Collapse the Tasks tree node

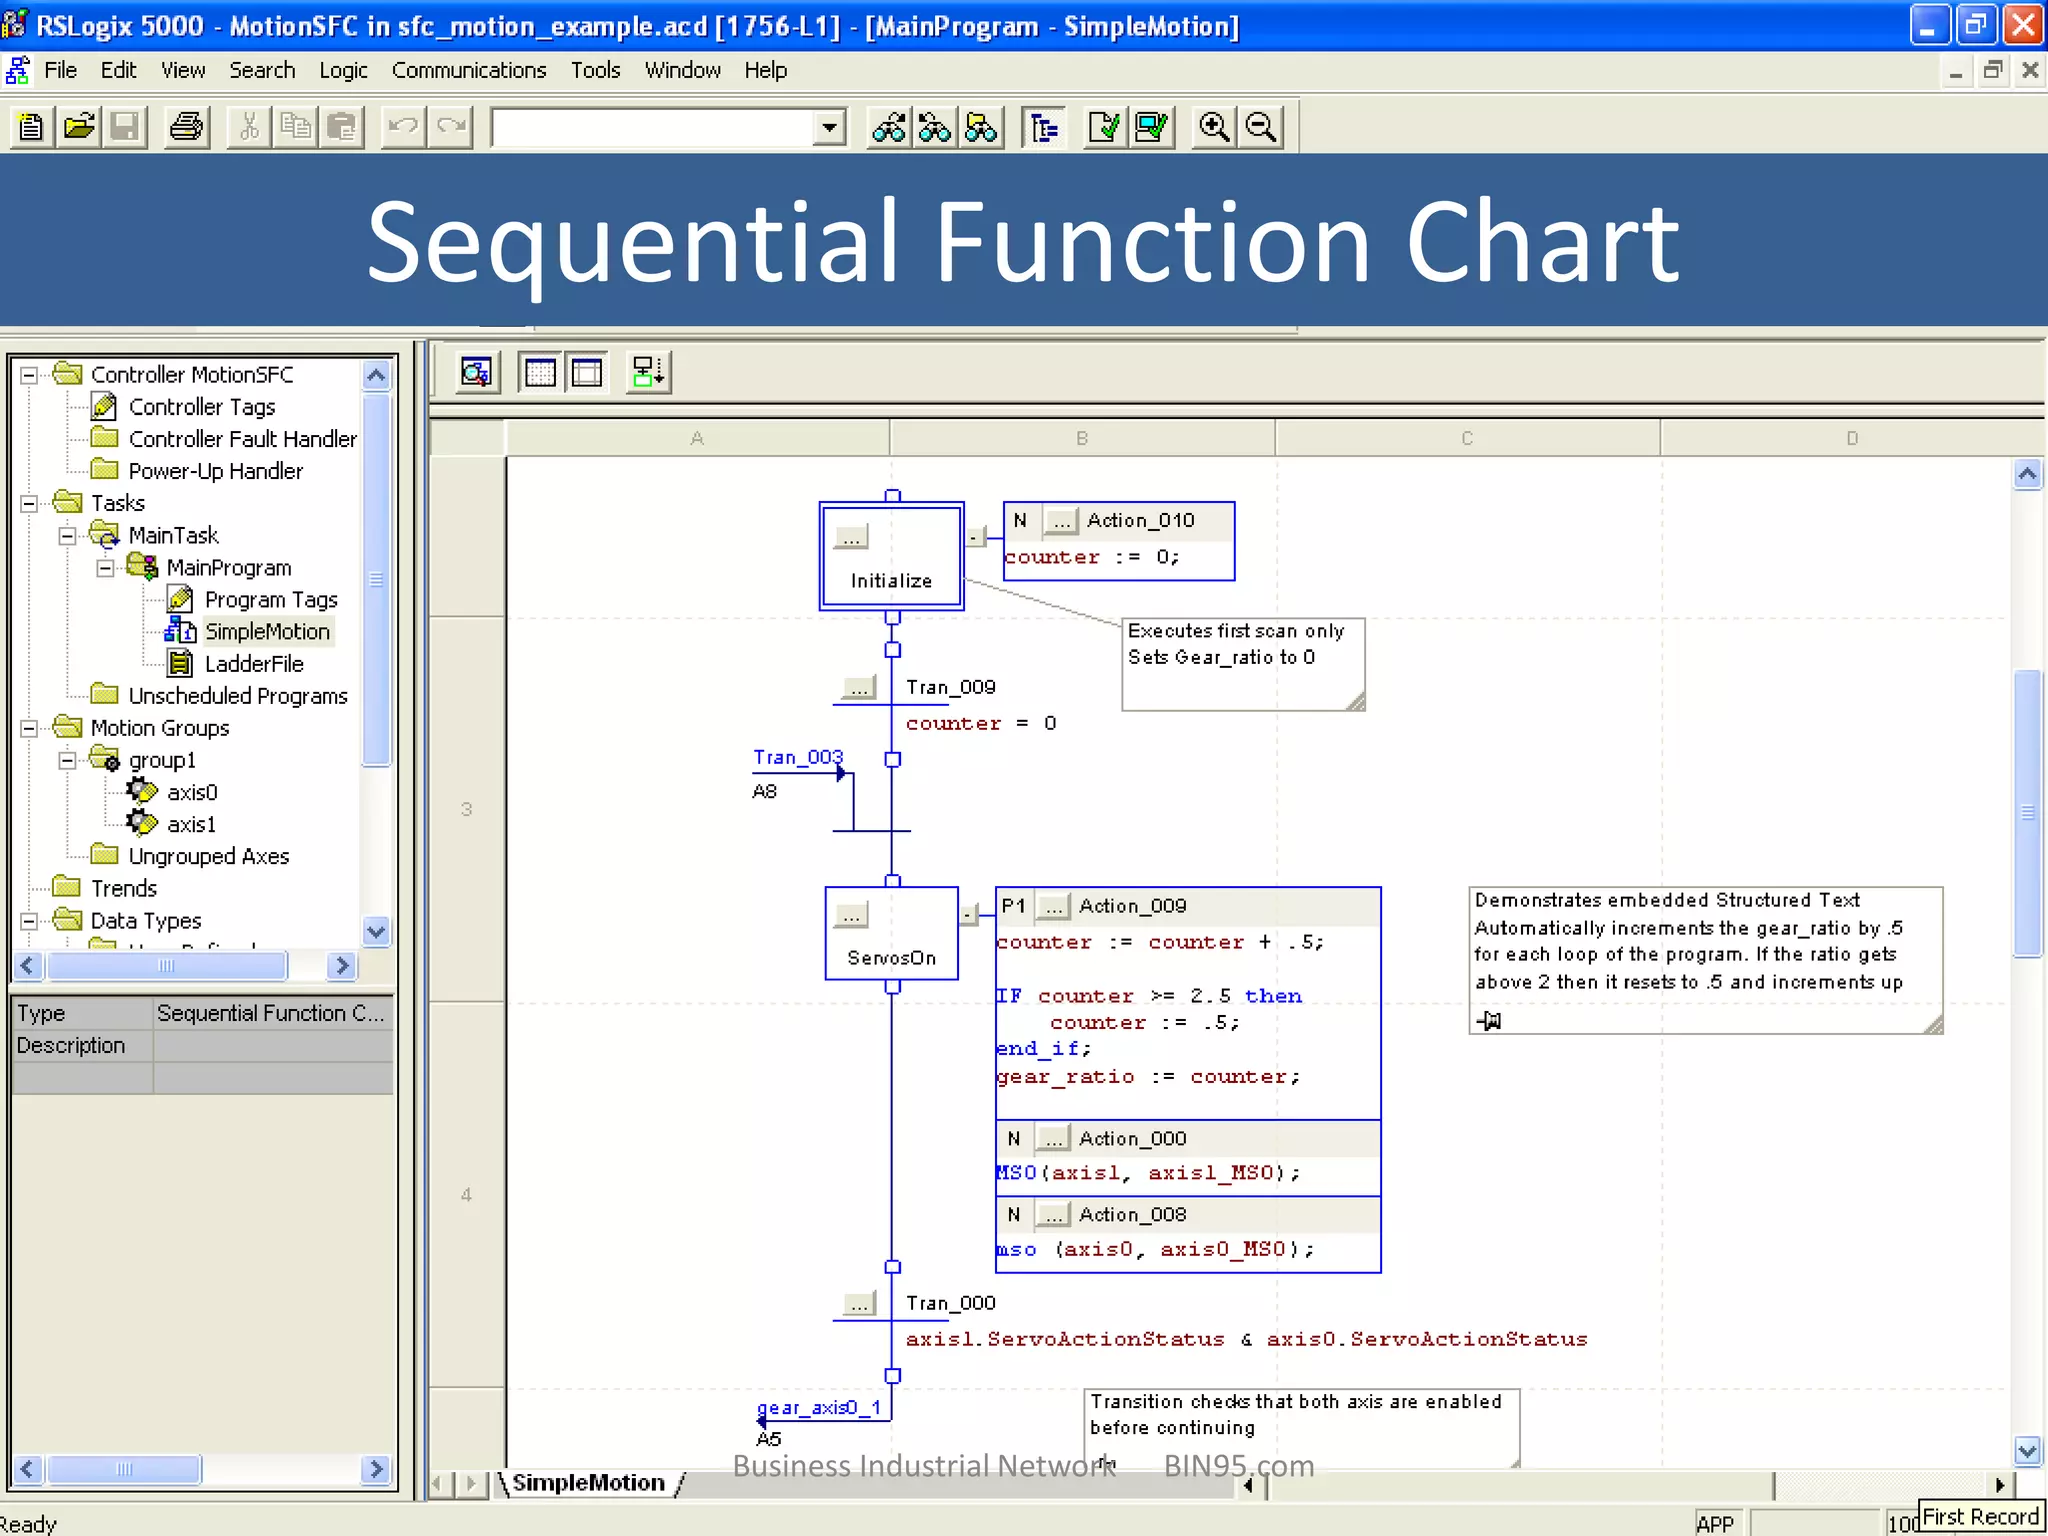29,503
